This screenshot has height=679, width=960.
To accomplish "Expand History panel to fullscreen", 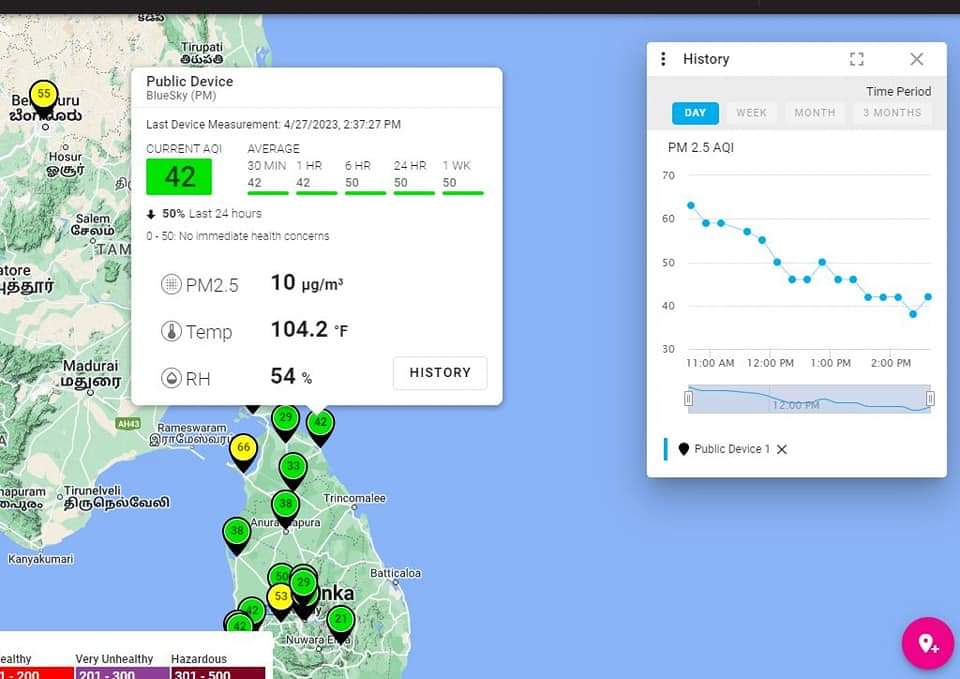I will click(x=856, y=59).
